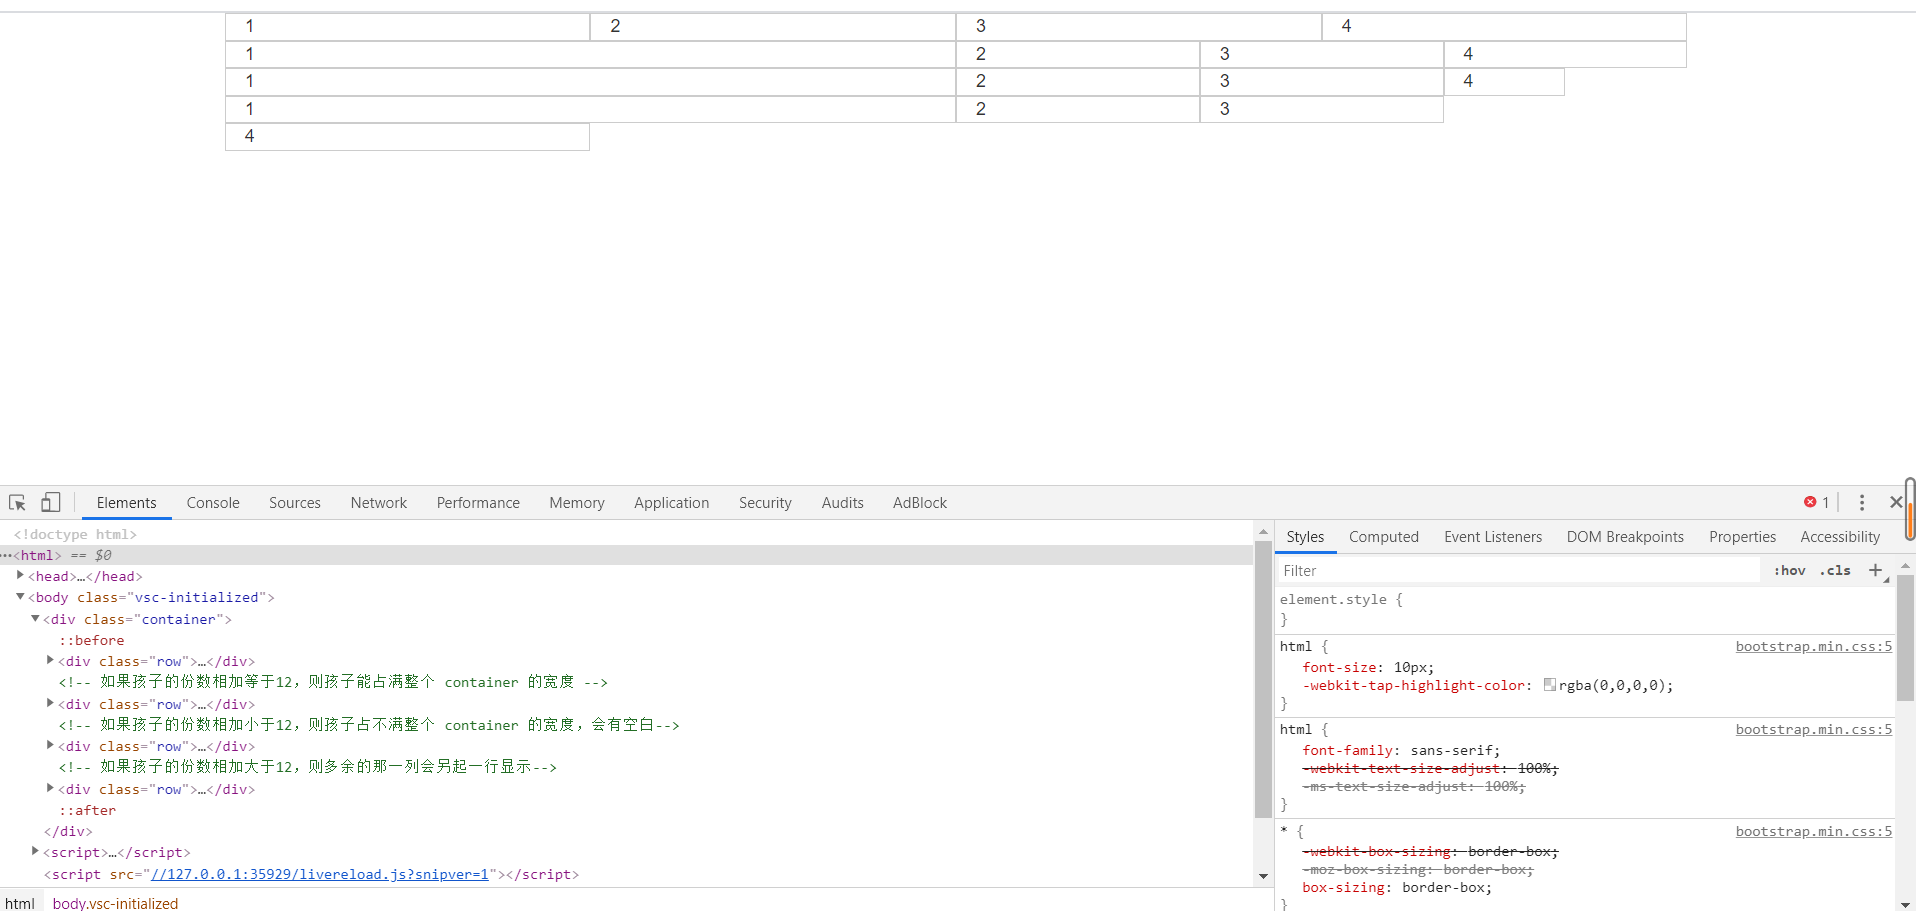Open the Application tab
This screenshot has height=911, width=1916.
click(671, 503)
